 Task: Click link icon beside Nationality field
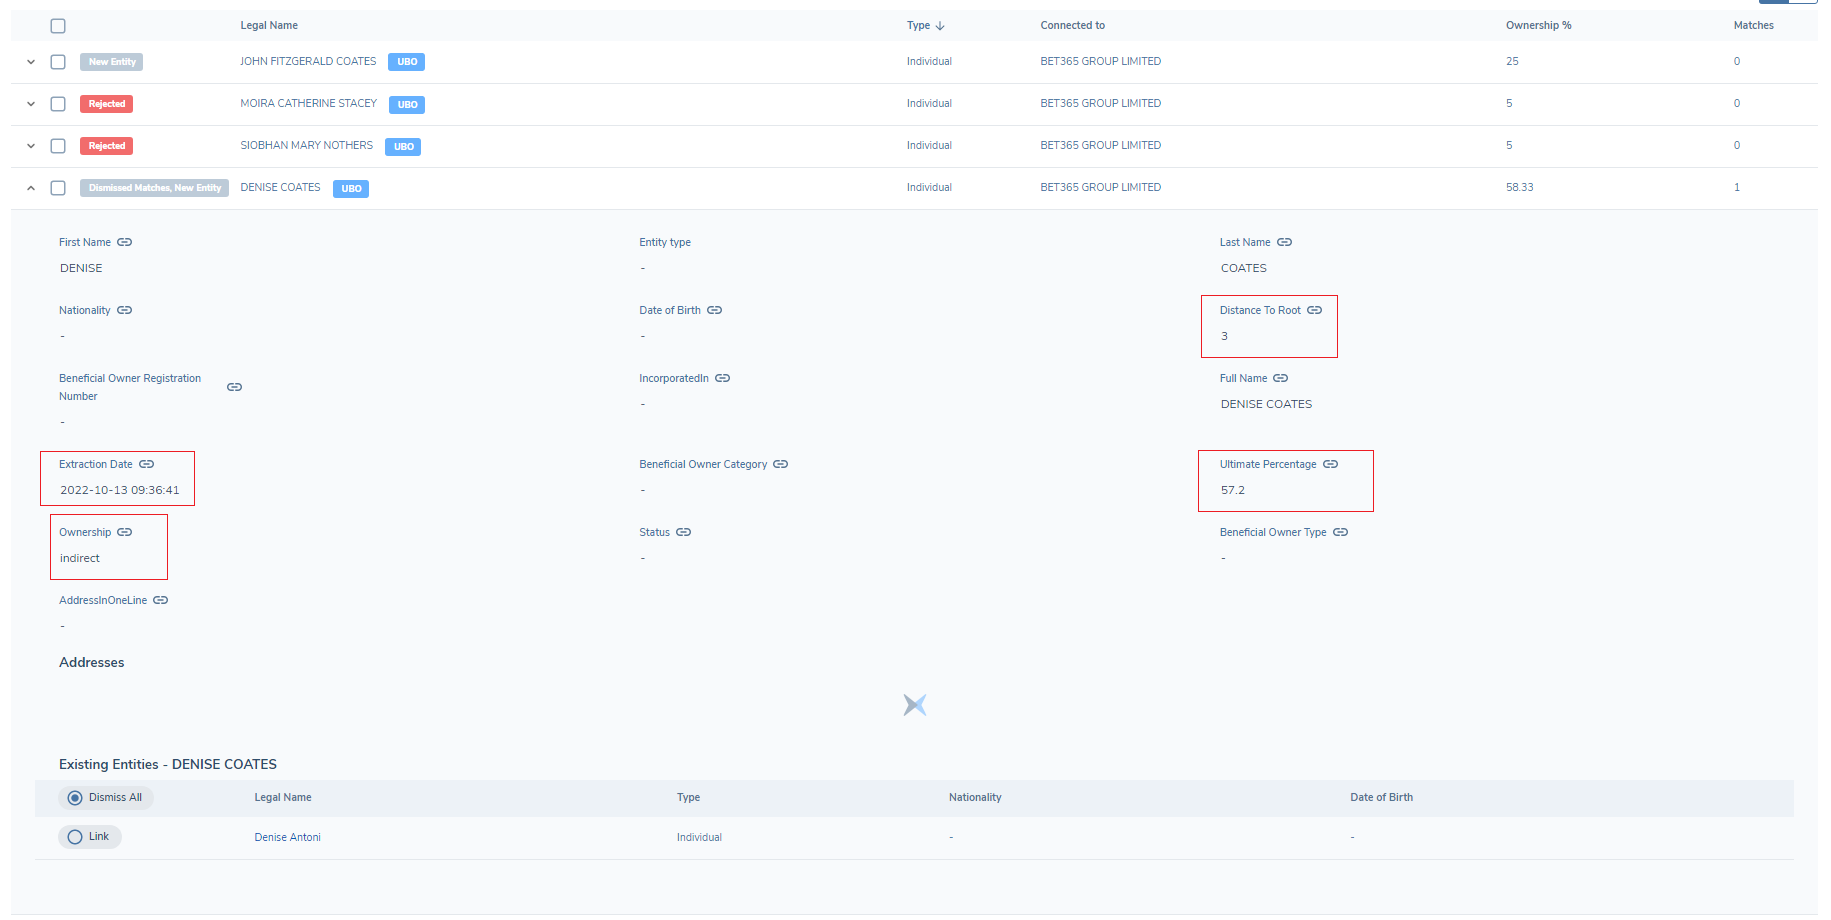[124, 310]
